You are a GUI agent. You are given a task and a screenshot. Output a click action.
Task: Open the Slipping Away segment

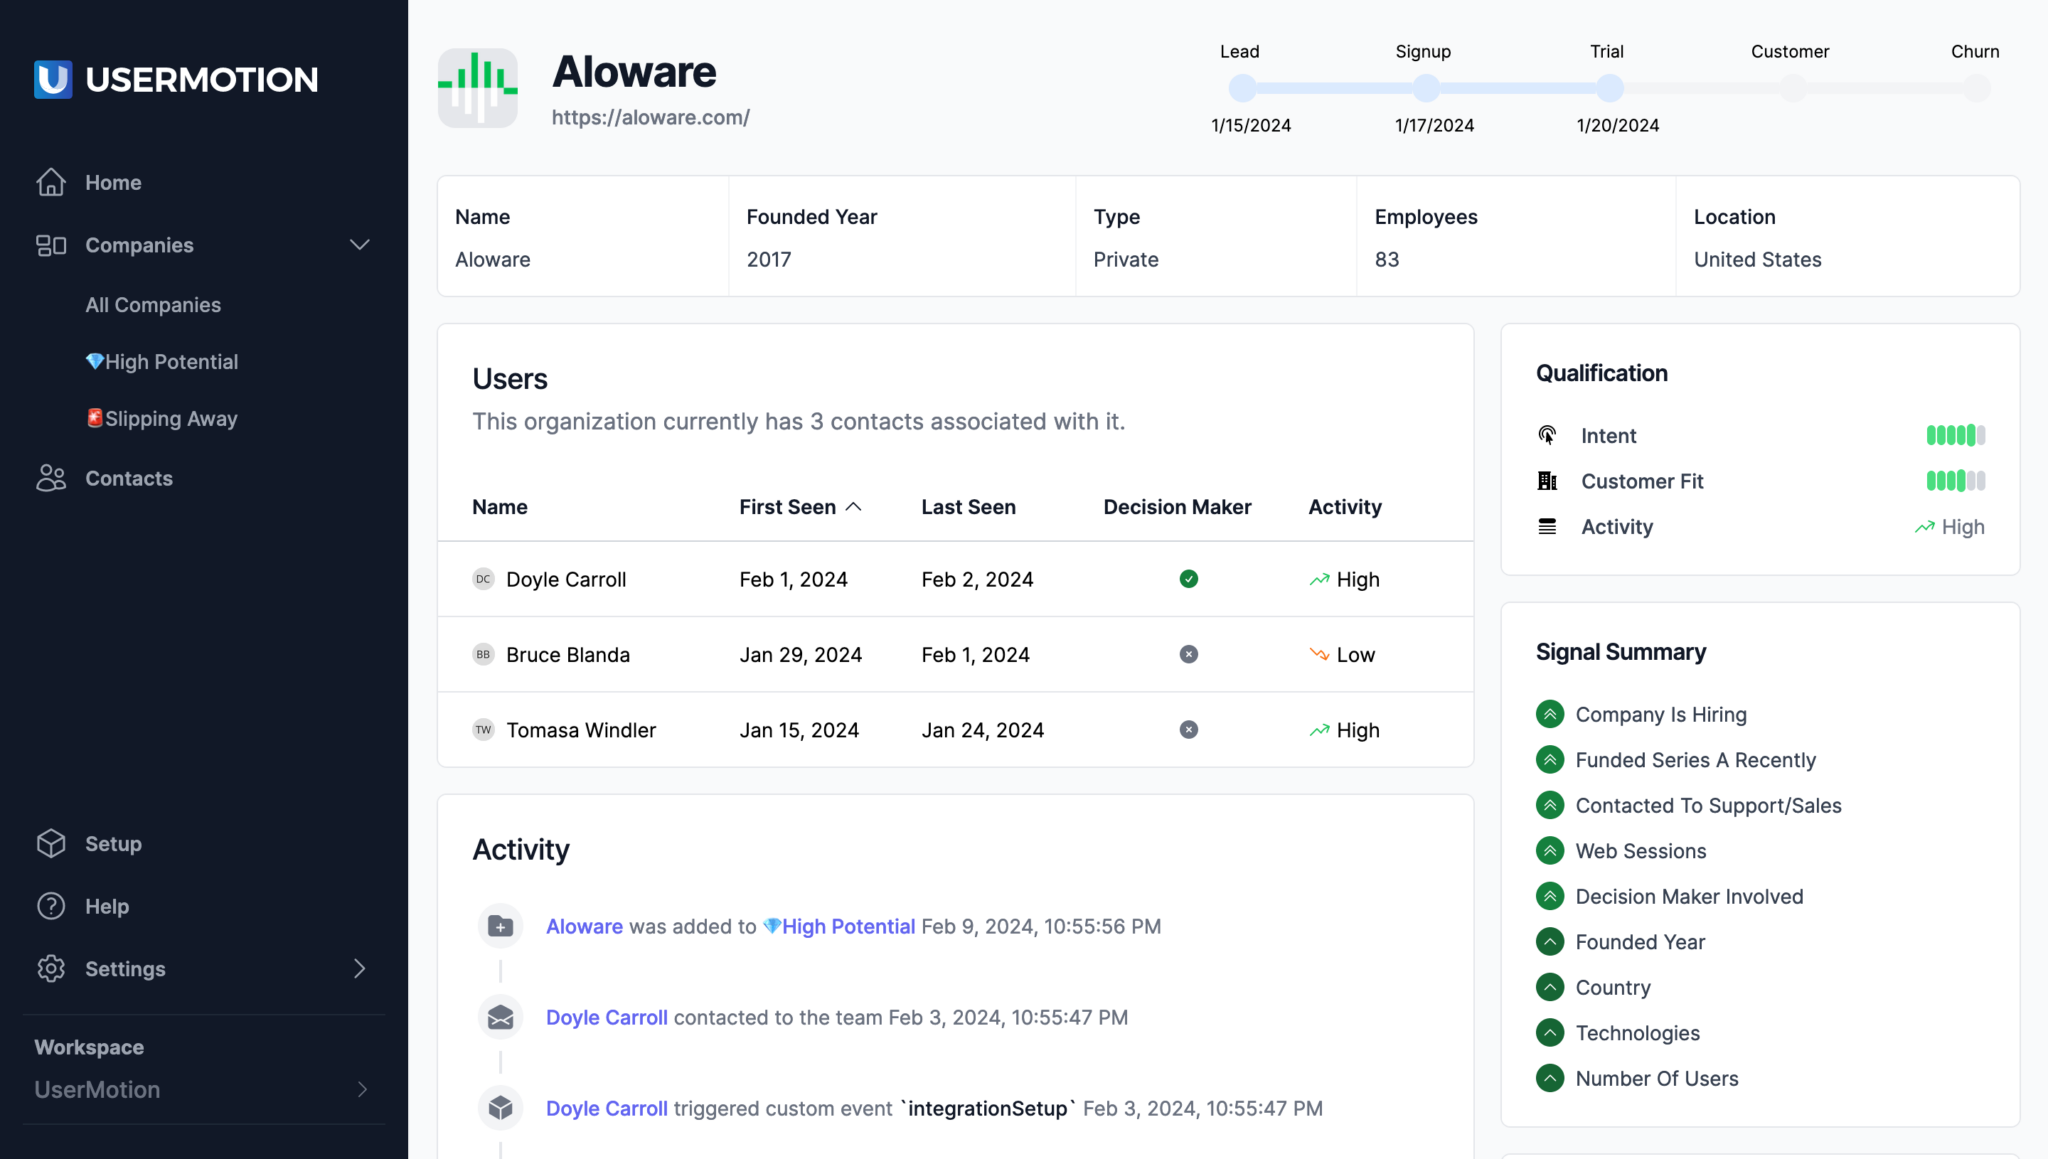point(162,418)
